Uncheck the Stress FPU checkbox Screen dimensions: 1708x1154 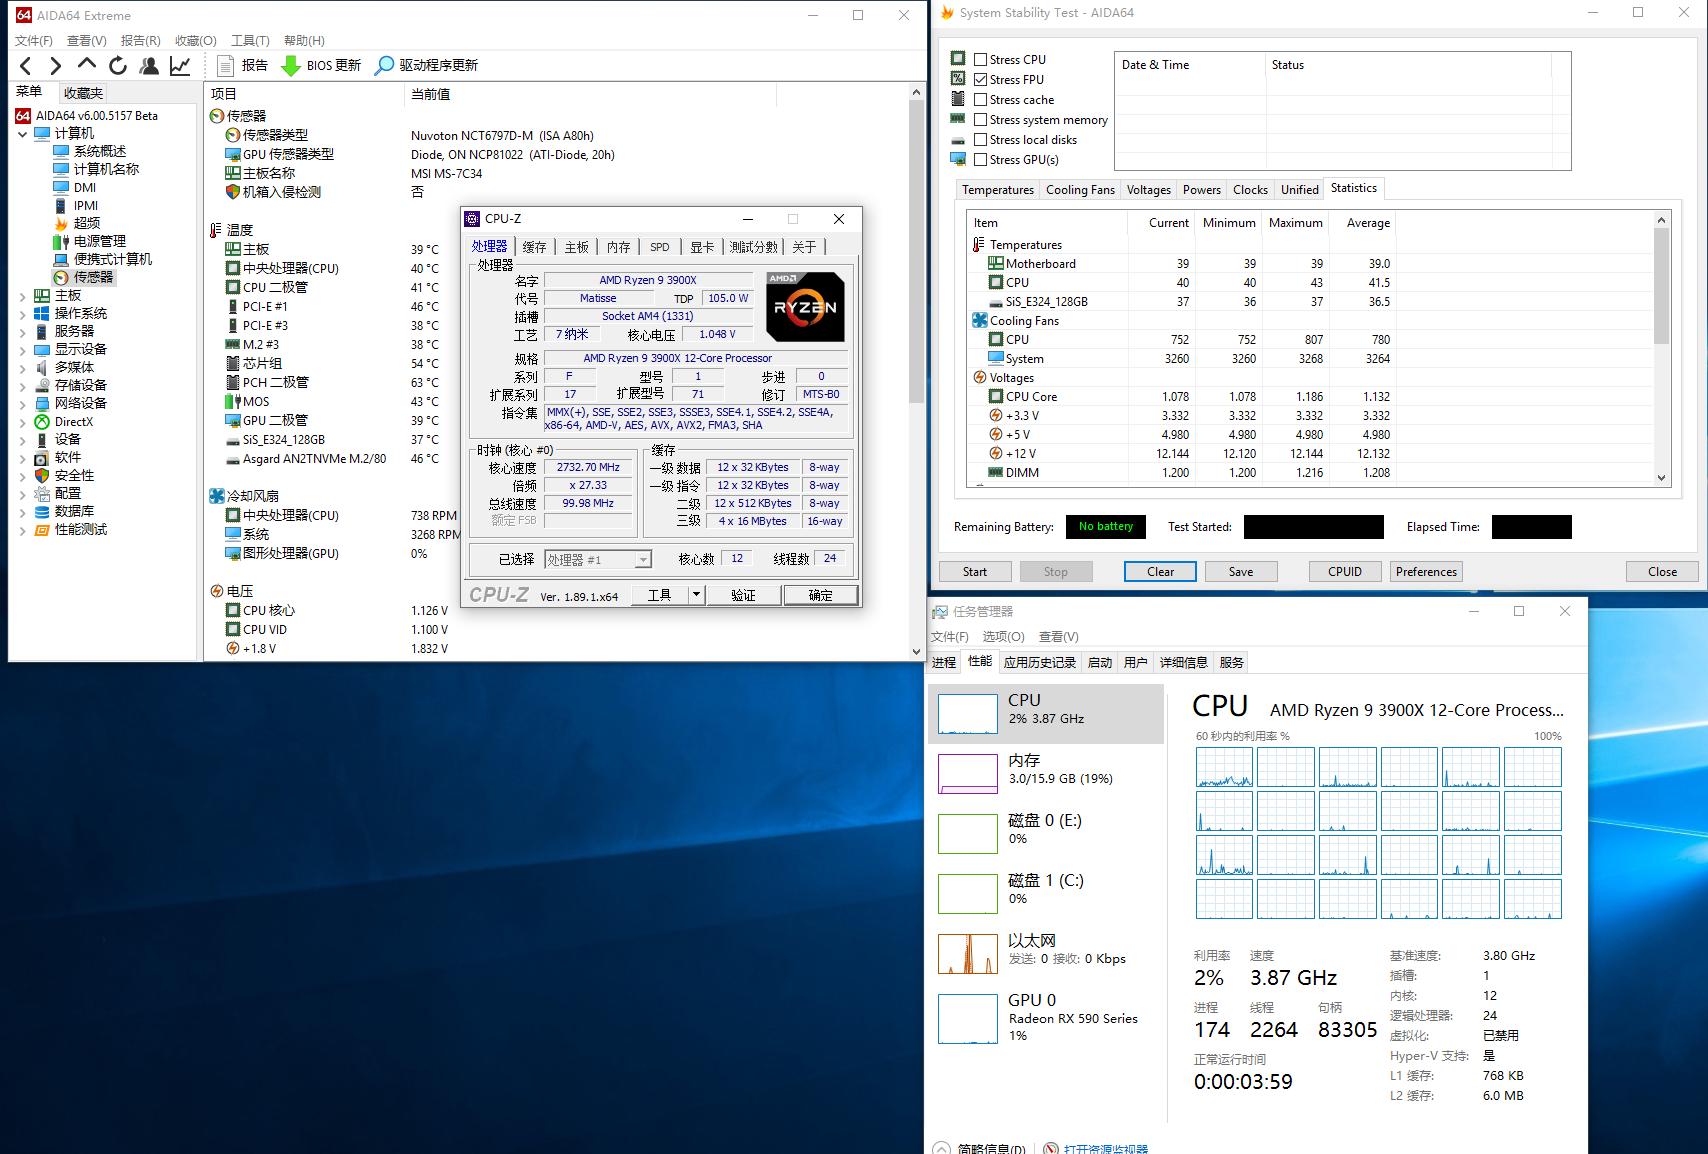[980, 80]
